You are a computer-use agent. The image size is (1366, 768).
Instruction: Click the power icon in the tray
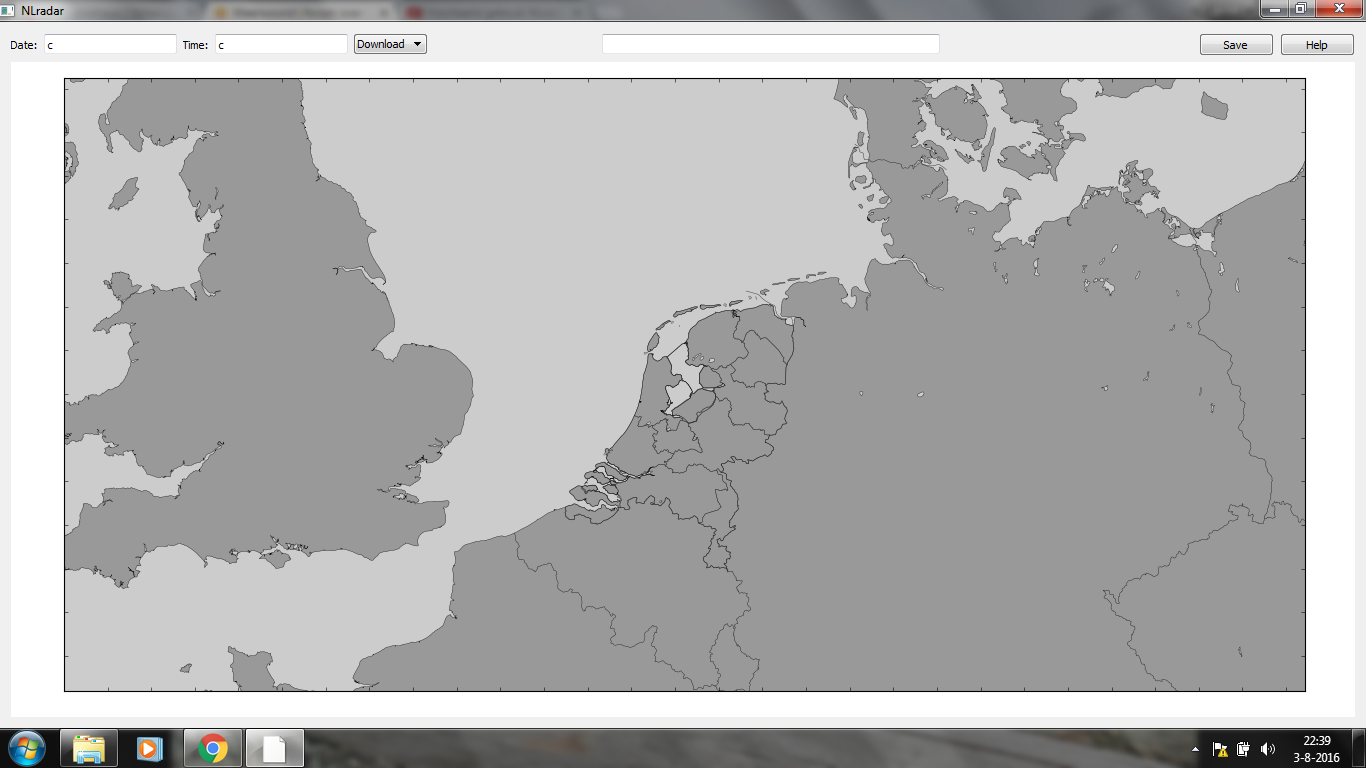(1244, 749)
